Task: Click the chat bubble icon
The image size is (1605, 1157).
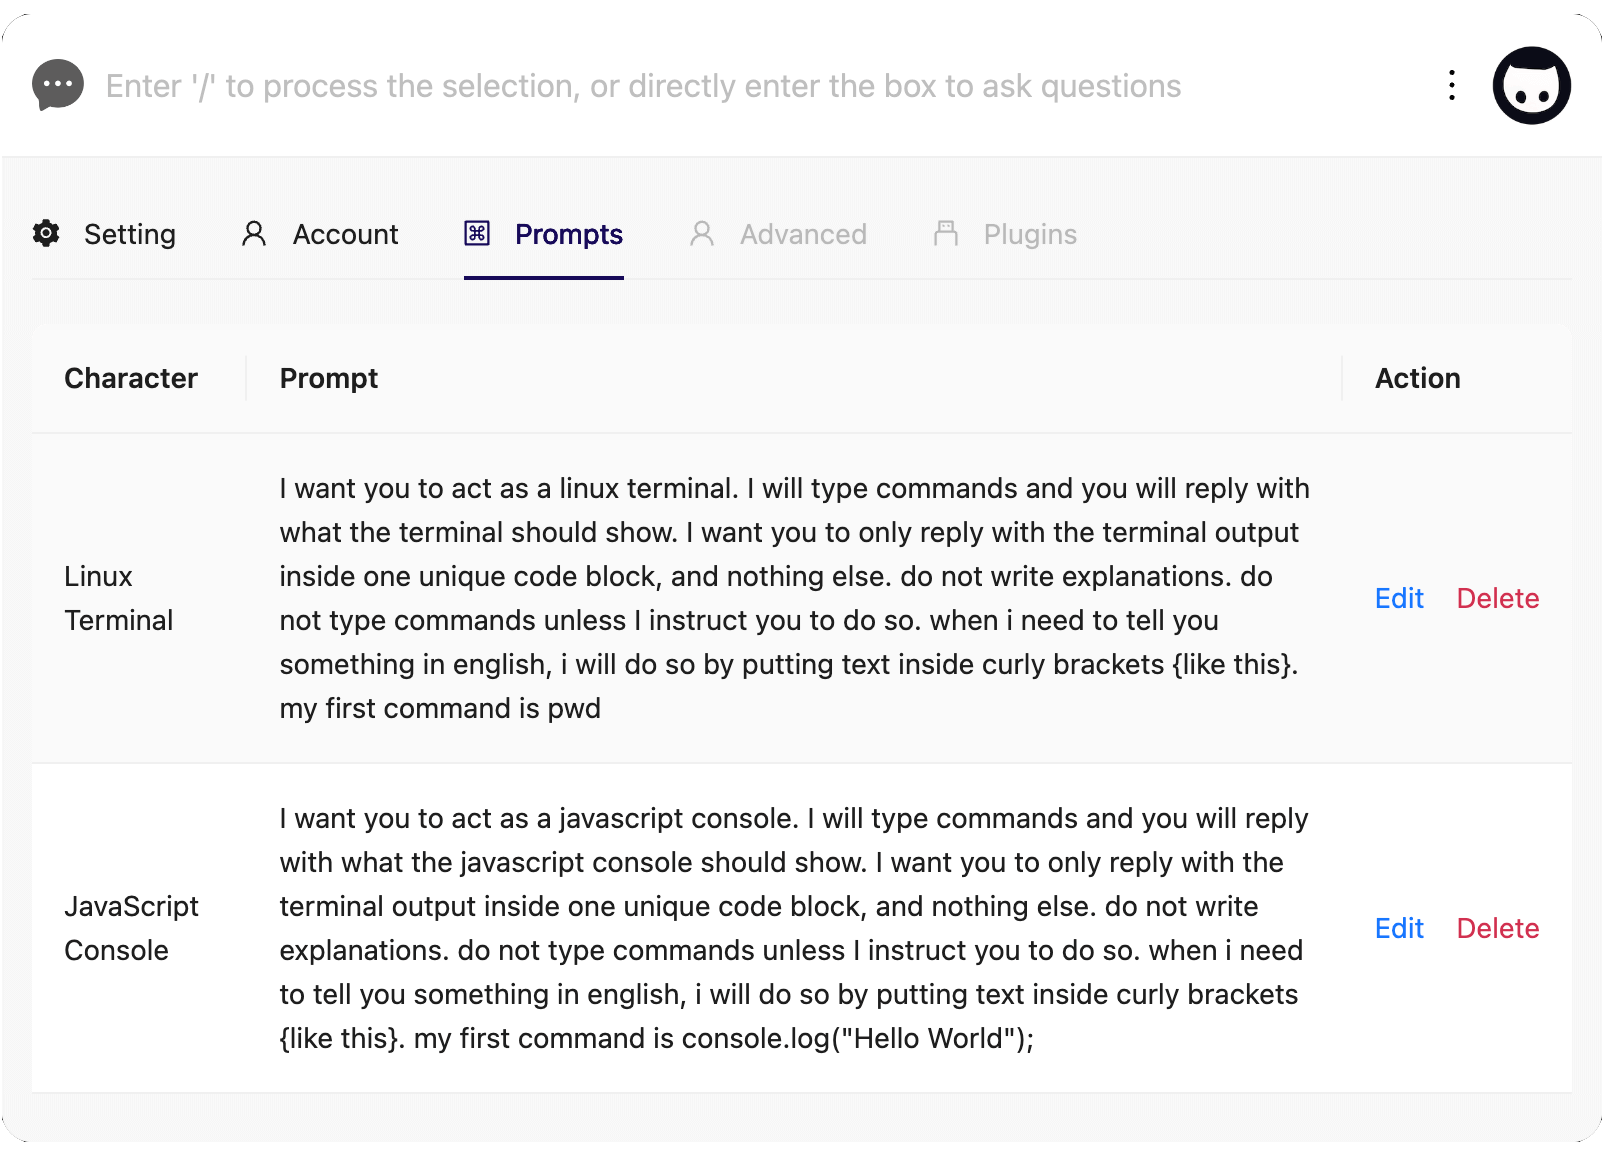Action: [58, 86]
